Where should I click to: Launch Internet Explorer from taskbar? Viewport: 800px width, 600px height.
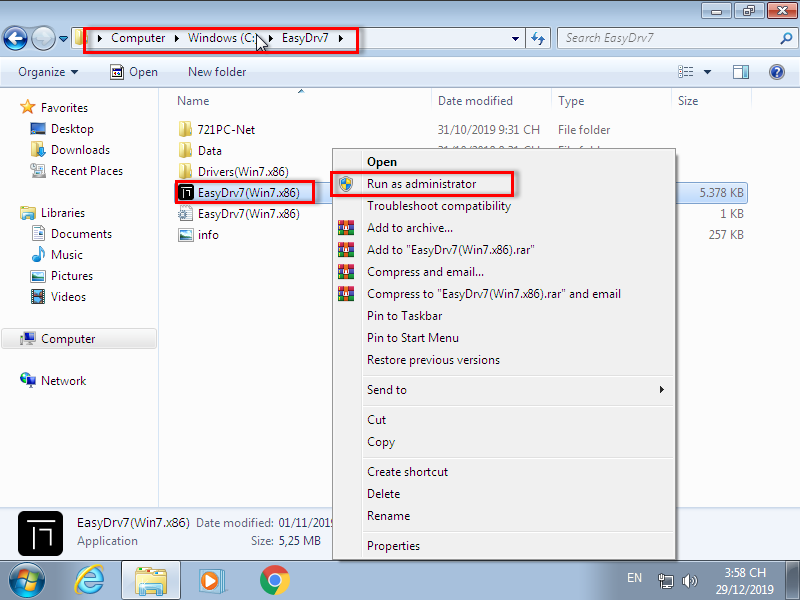tap(89, 581)
